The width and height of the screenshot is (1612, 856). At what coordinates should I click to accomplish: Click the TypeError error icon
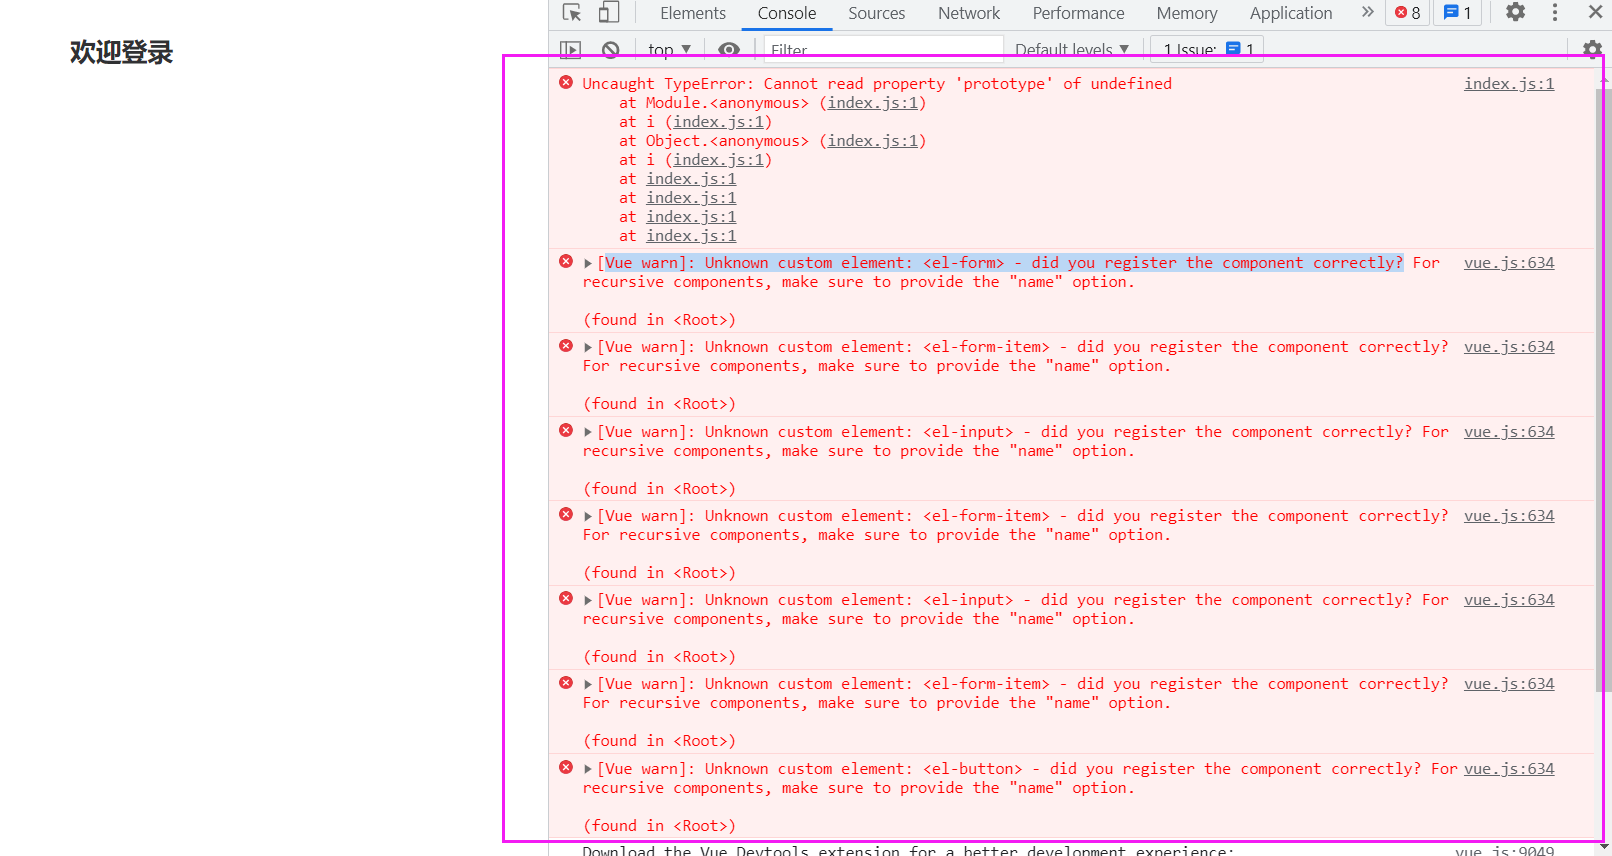click(x=566, y=83)
